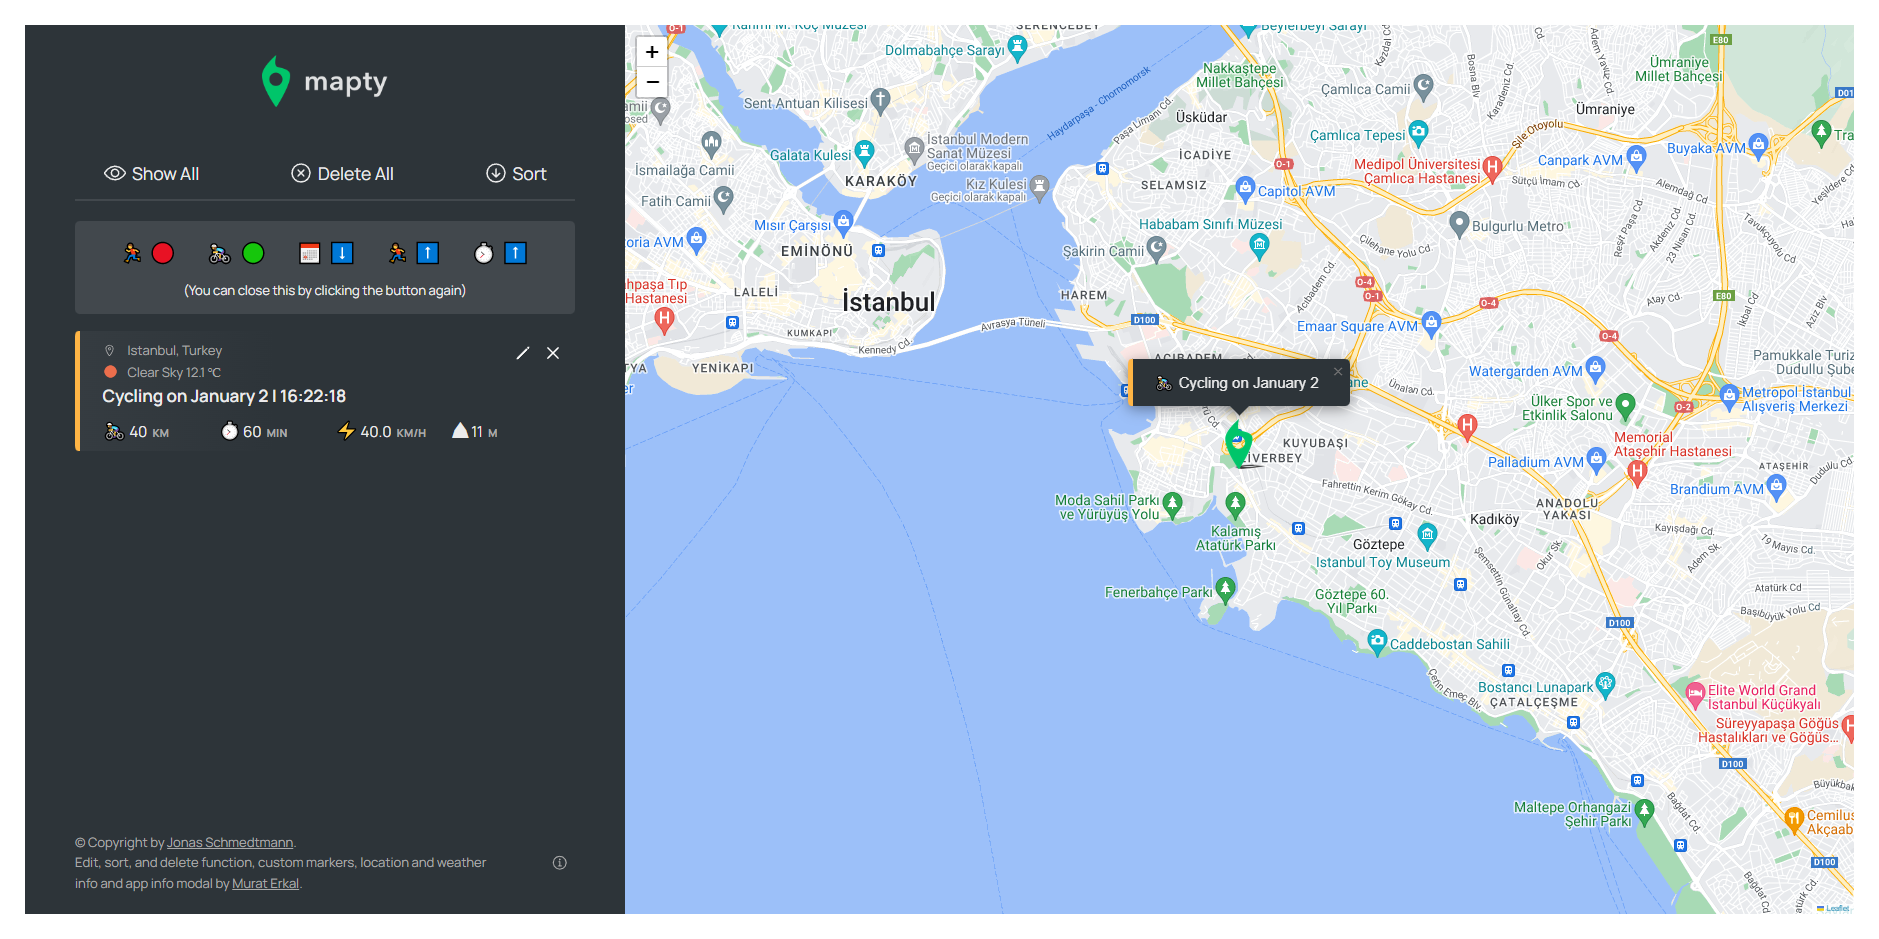Click the 'Üsküdar' district label on map

pyautogui.click(x=1201, y=117)
